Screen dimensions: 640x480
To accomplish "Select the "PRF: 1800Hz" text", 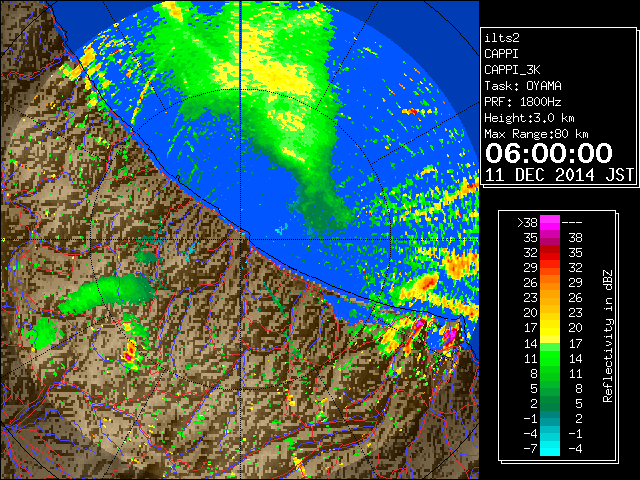I will click(x=523, y=102).
